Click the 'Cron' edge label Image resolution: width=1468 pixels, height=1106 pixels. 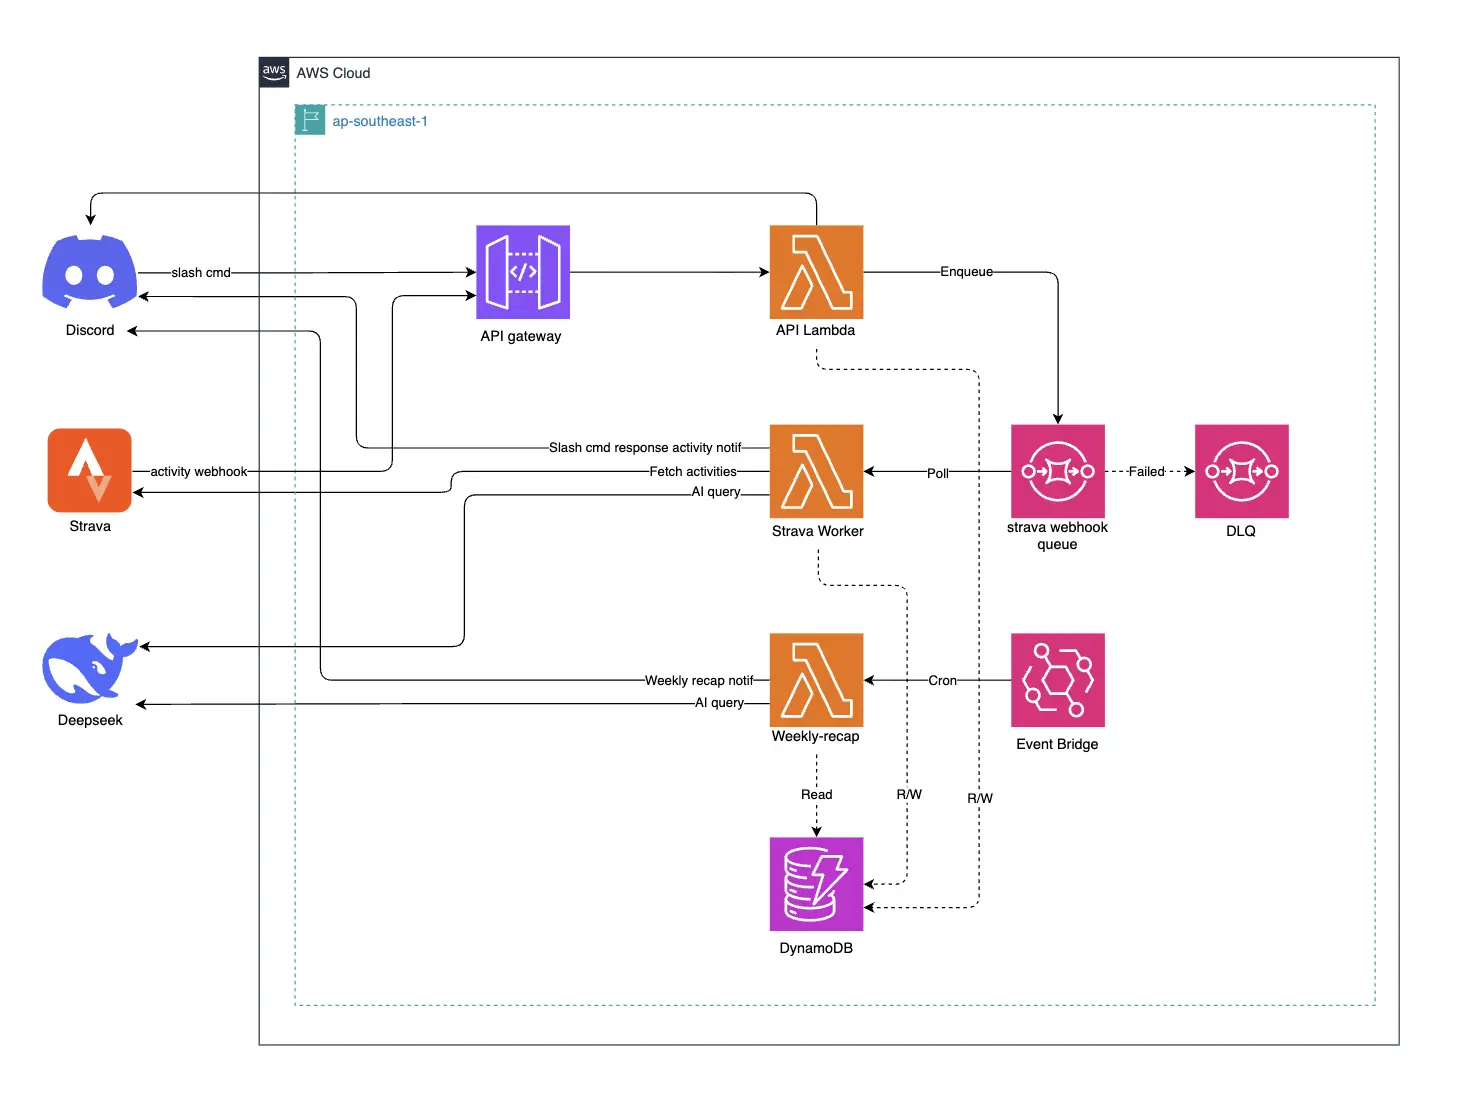pyautogui.click(x=942, y=680)
